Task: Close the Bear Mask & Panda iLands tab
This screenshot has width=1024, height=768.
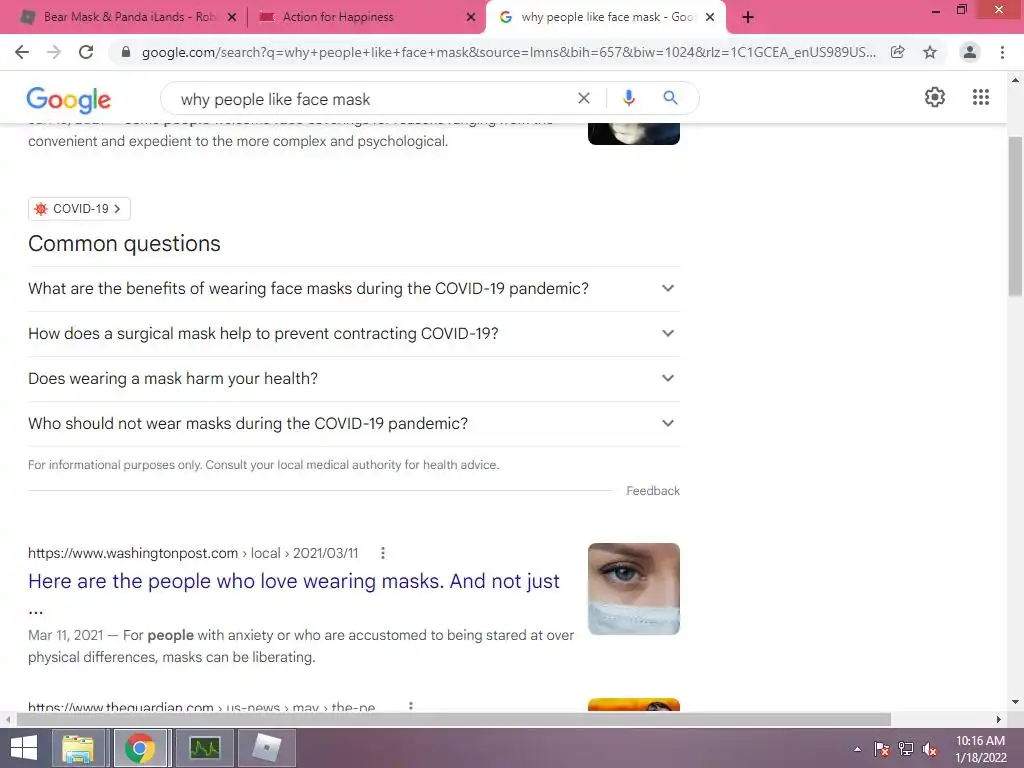Action: 232,17
